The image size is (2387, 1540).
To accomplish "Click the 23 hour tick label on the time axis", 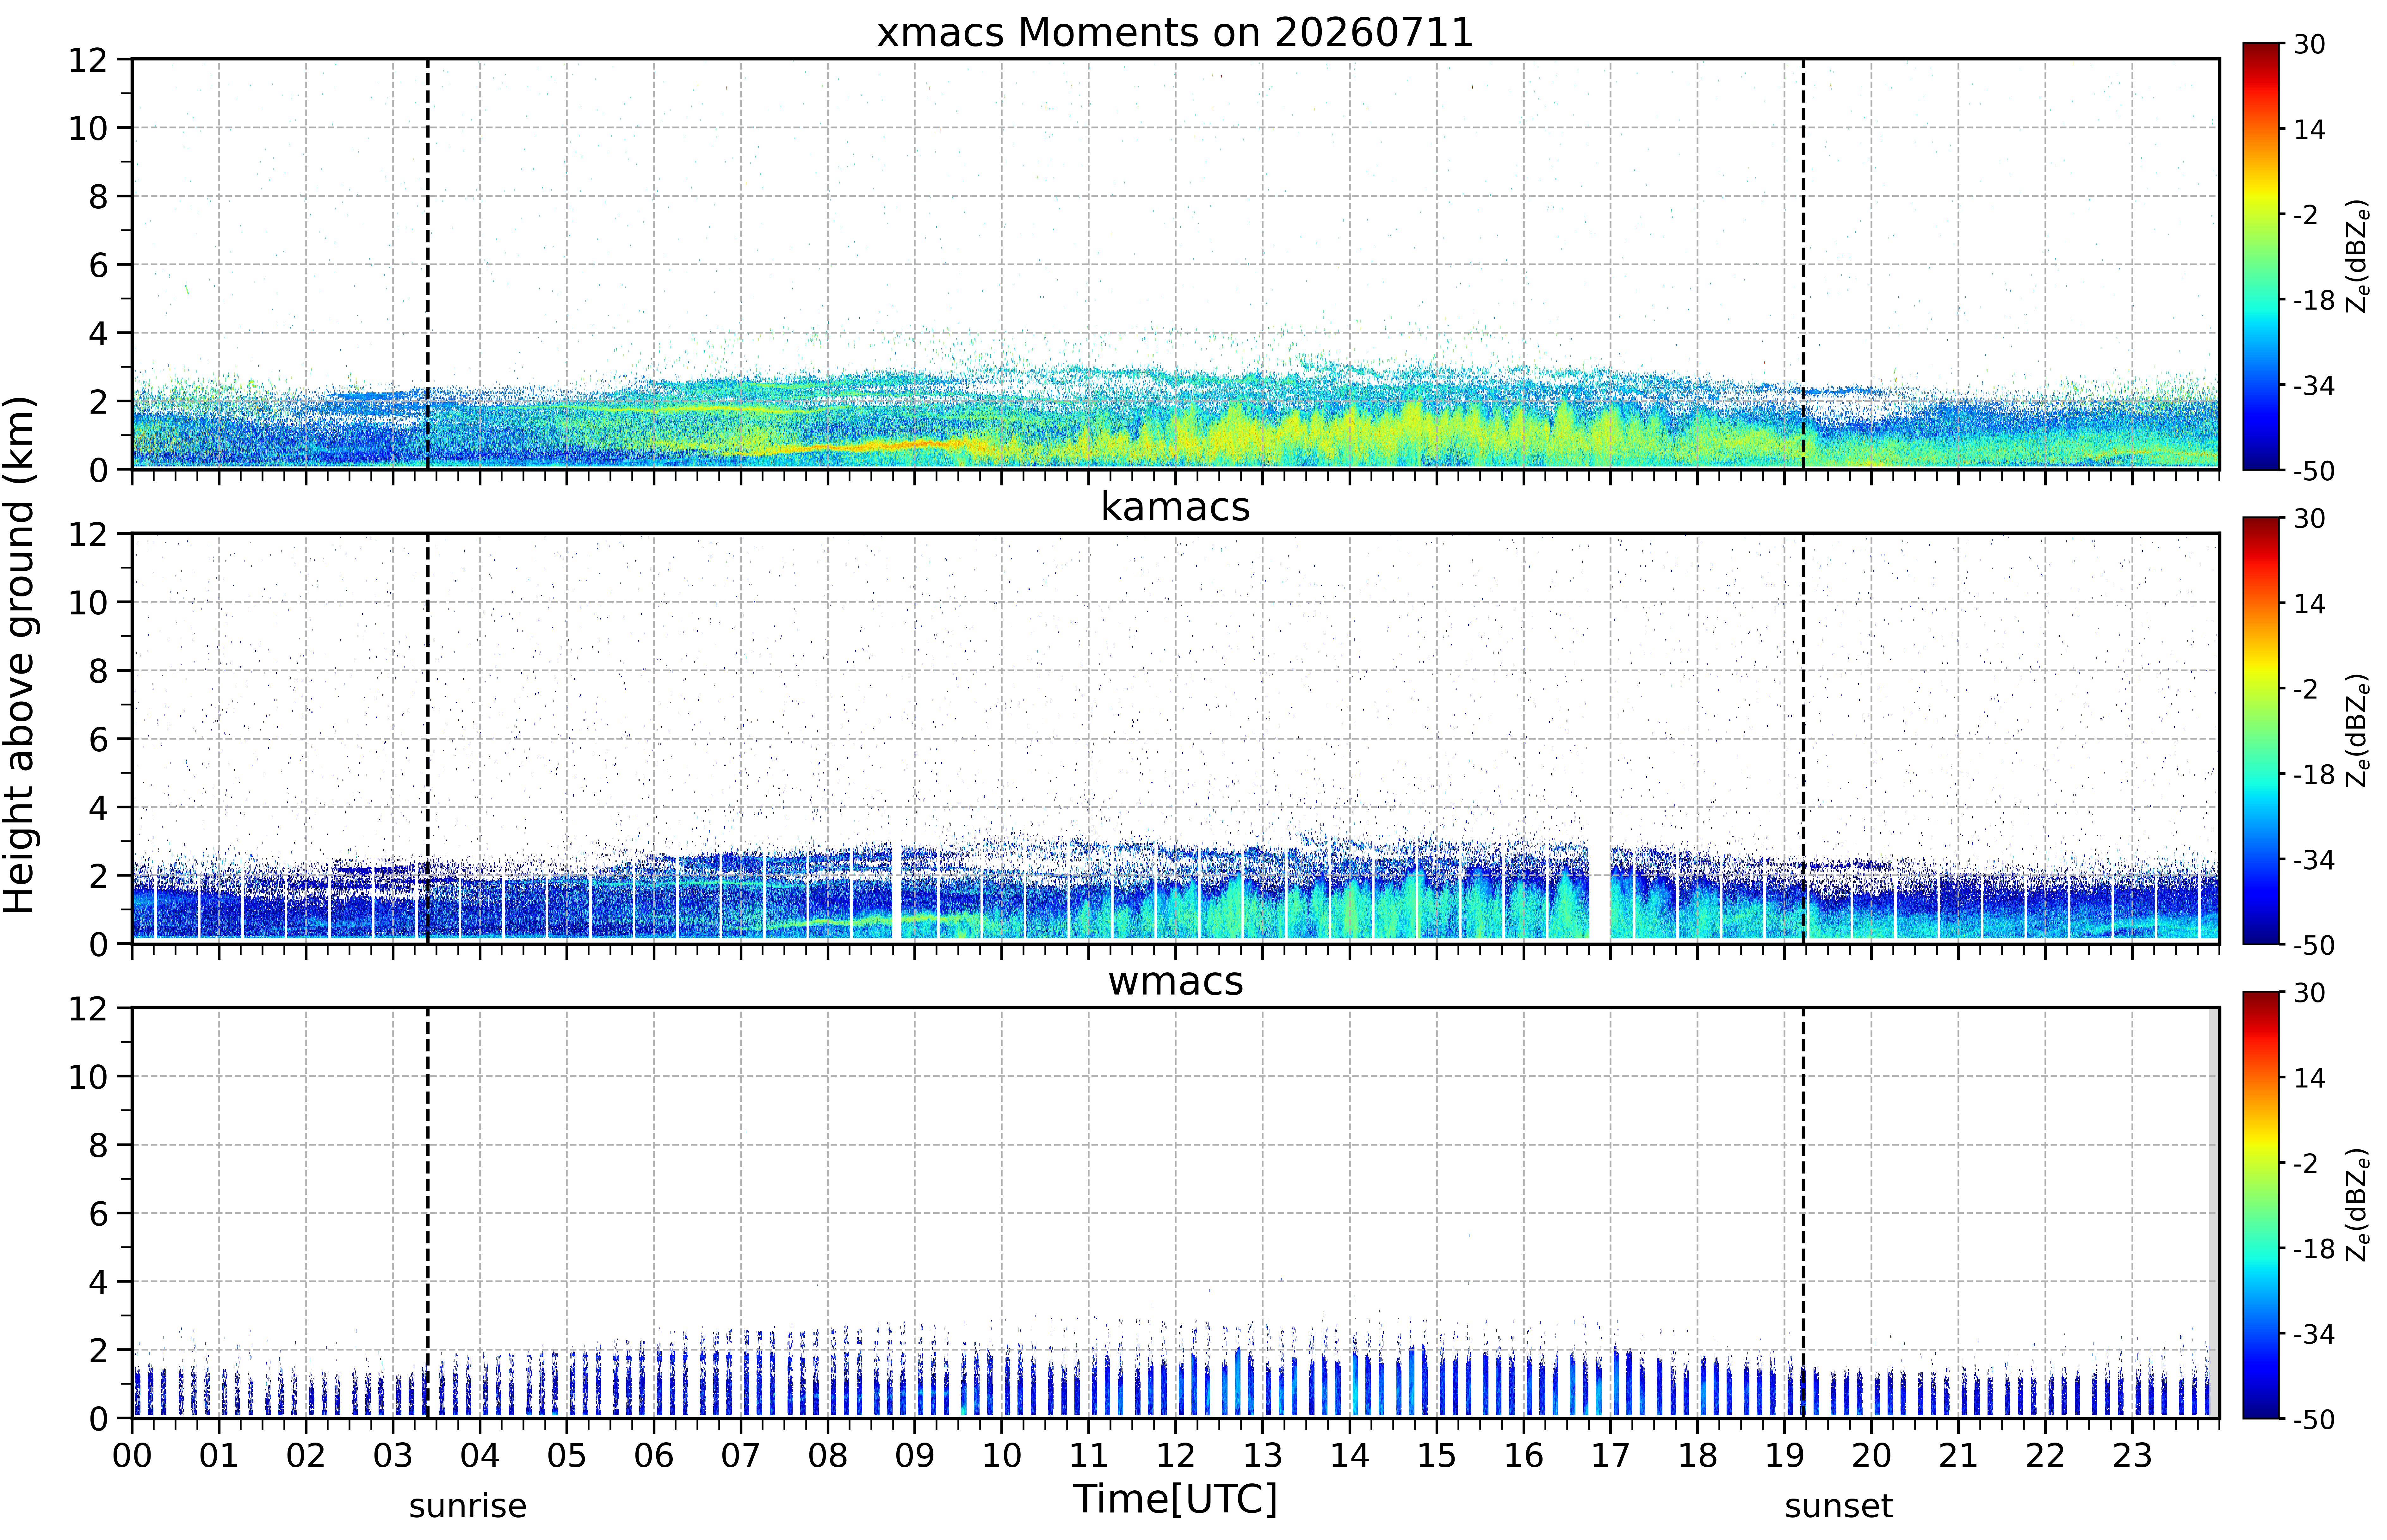I will tap(2132, 1455).
